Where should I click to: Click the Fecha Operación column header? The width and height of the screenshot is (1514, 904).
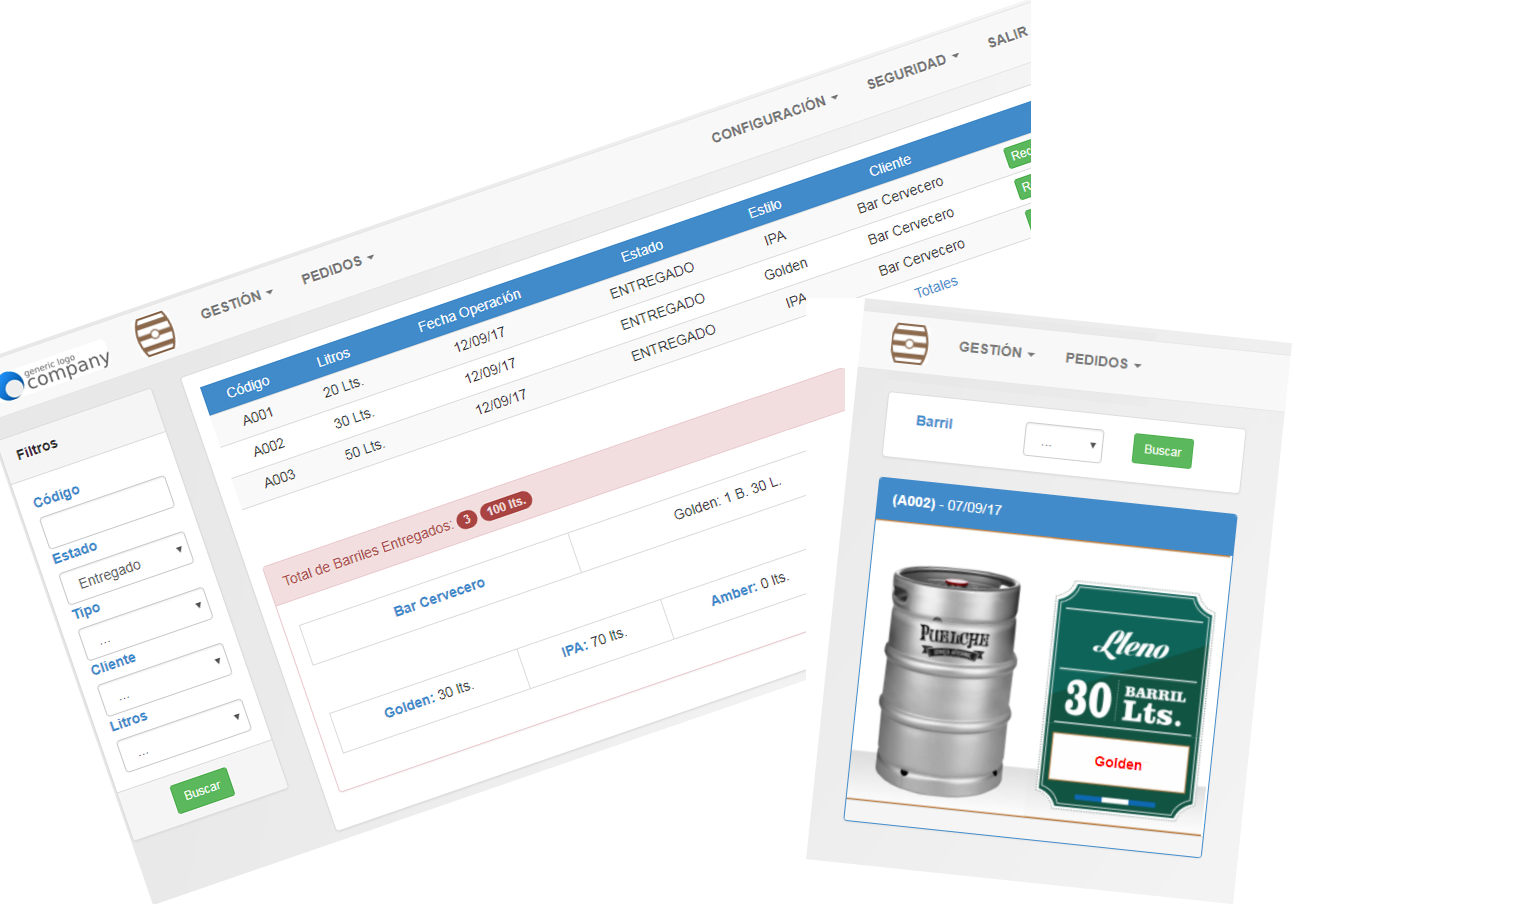click(469, 310)
